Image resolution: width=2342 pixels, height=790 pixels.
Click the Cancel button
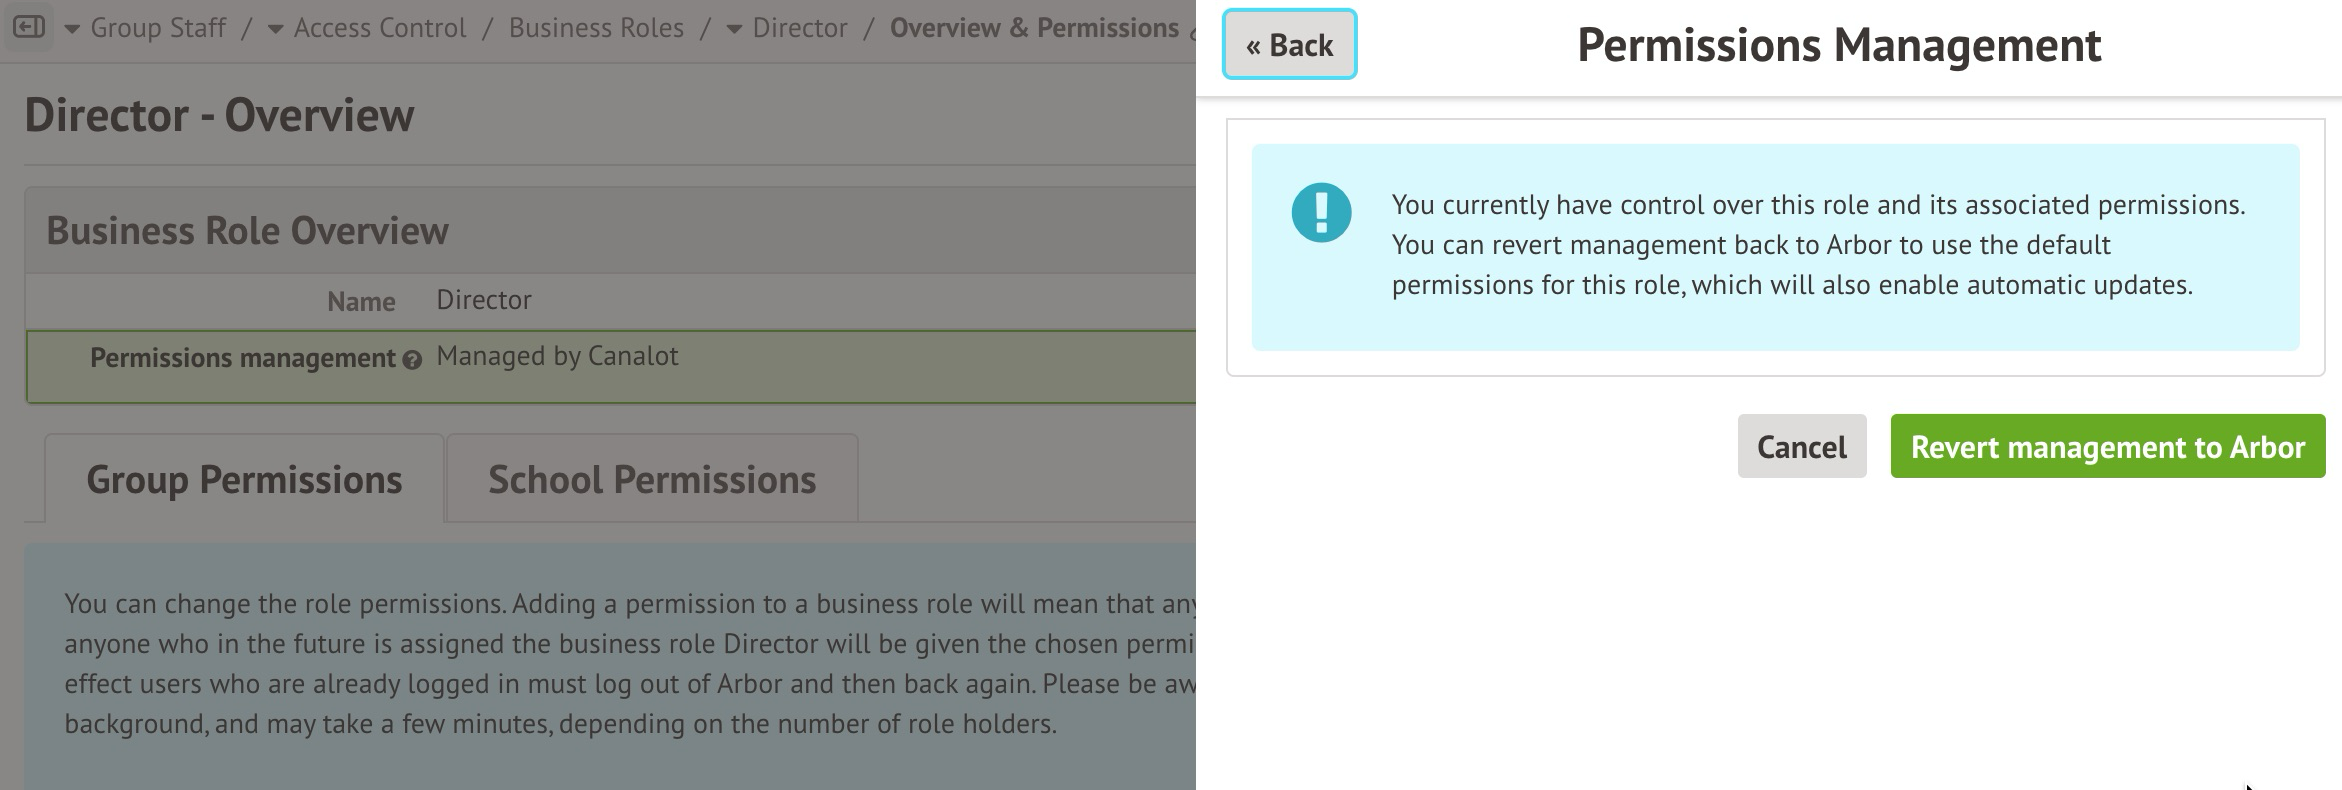point(1801,446)
